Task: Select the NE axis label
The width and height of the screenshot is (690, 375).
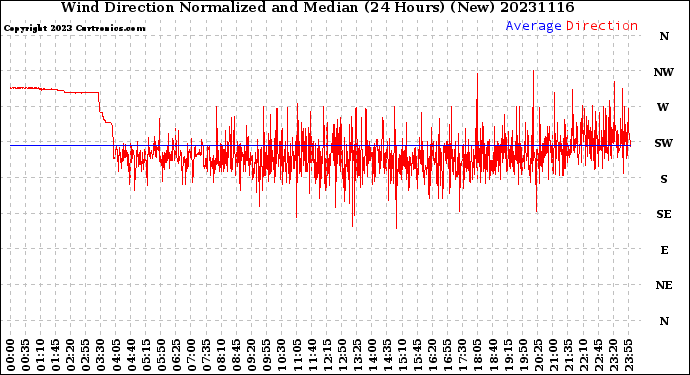Action: click(664, 286)
